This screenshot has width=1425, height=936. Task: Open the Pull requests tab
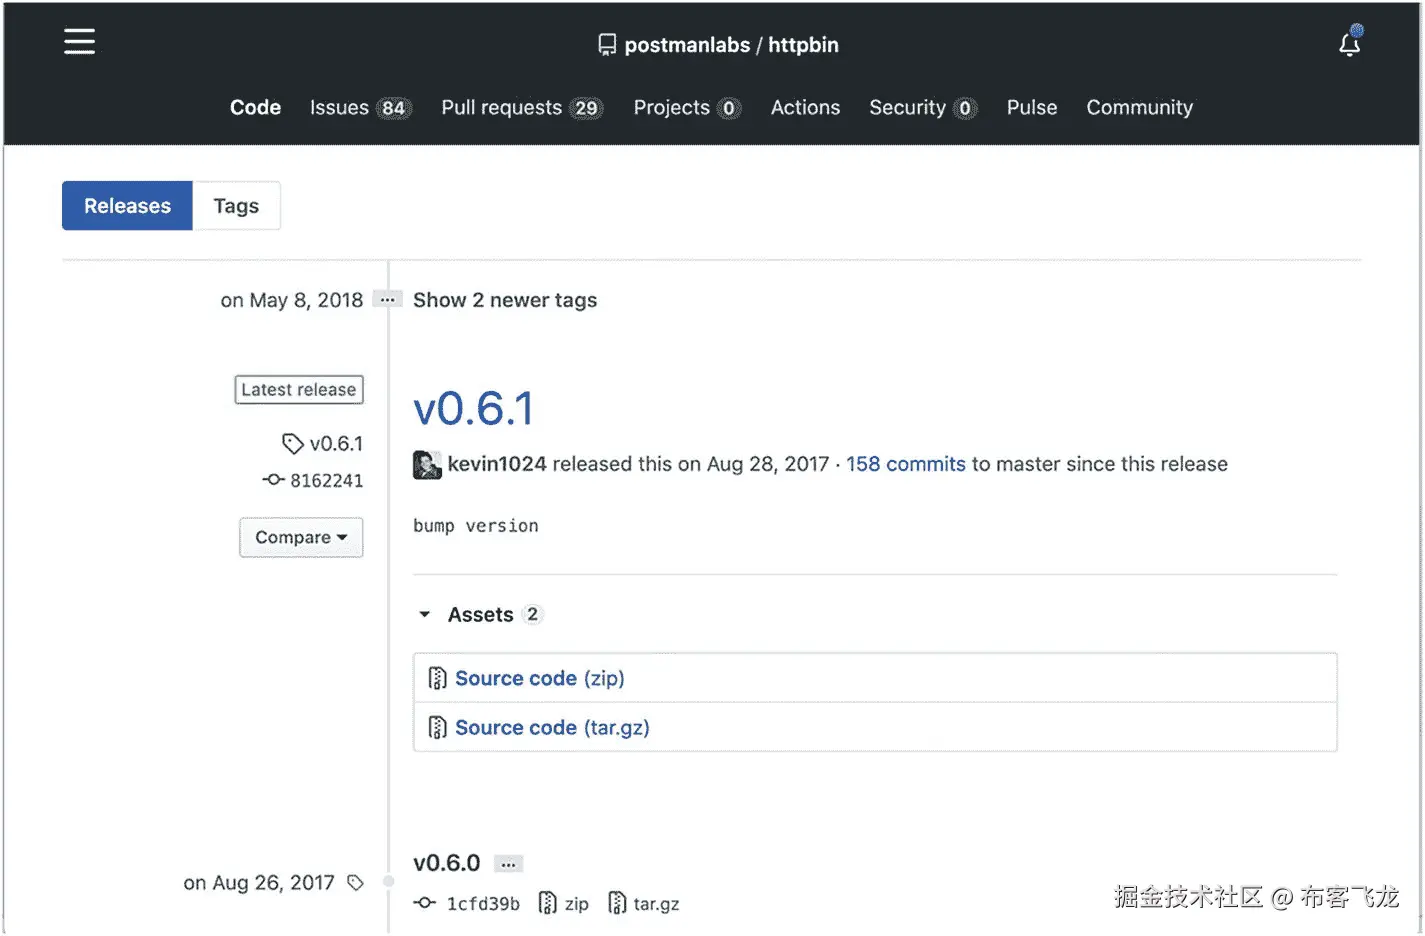tap(521, 108)
